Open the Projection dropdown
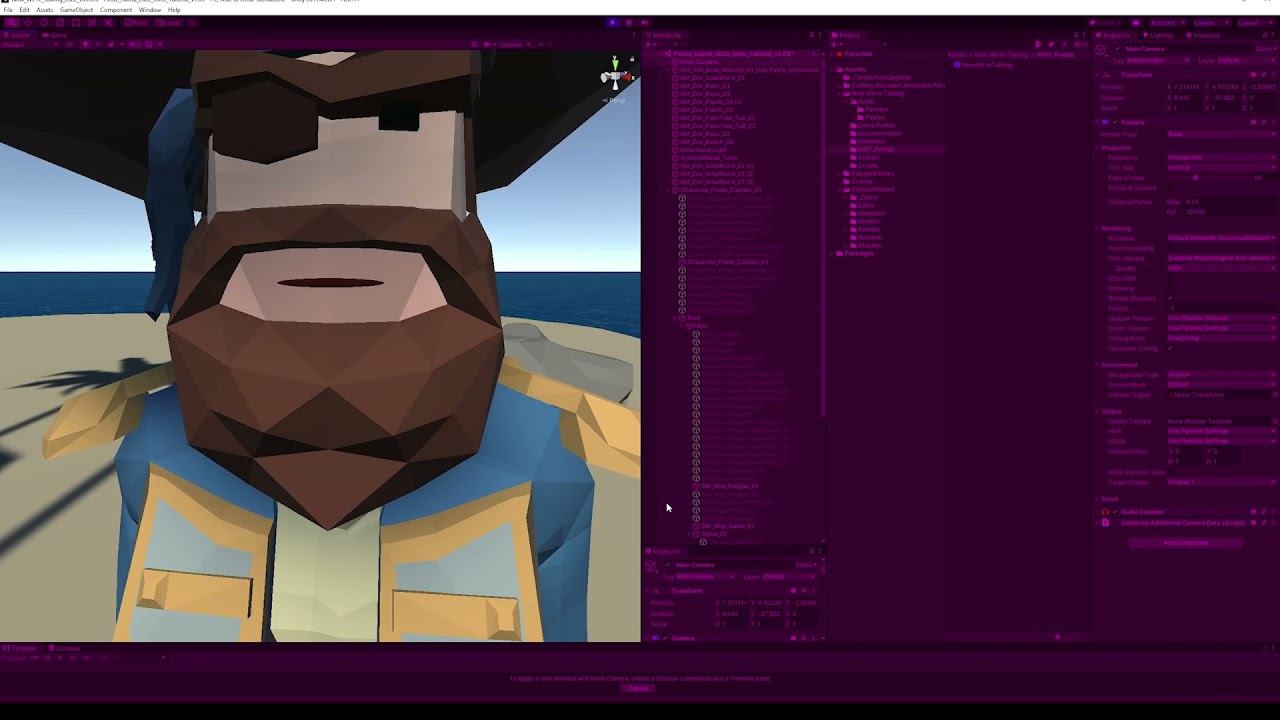Screen dimensions: 1280x720 (1221, 158)
